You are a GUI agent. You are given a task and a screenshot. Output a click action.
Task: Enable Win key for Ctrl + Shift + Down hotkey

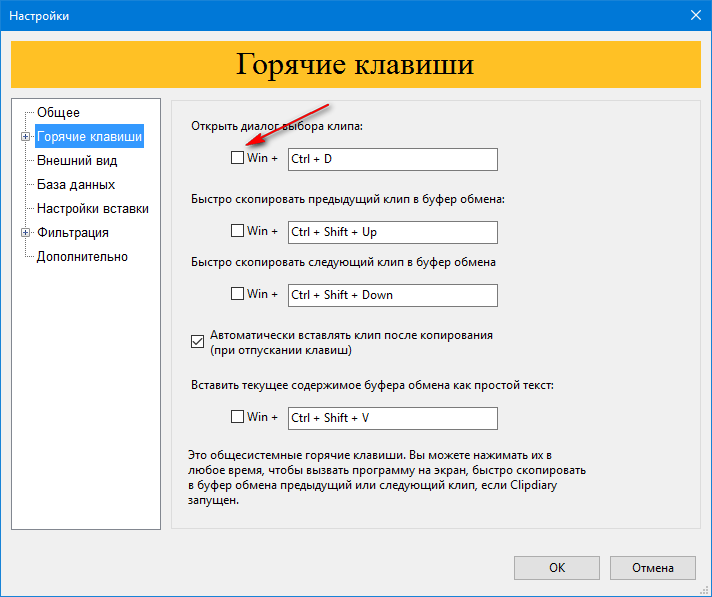[237, 294]
